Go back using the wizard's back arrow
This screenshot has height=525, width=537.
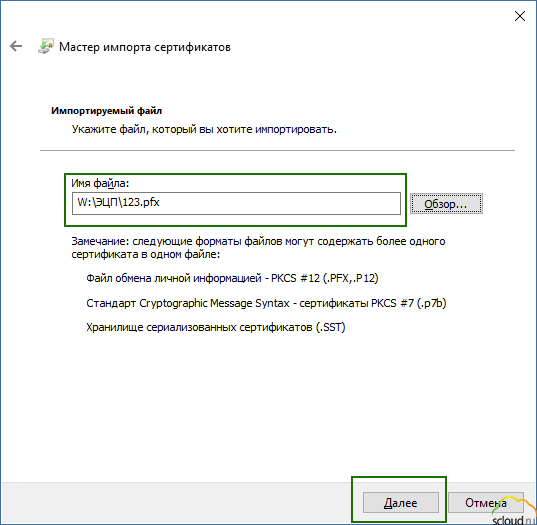[16, 46]
